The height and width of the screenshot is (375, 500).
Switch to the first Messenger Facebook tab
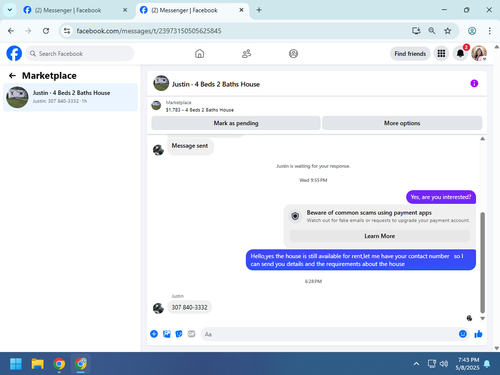[x=75, y=10]
